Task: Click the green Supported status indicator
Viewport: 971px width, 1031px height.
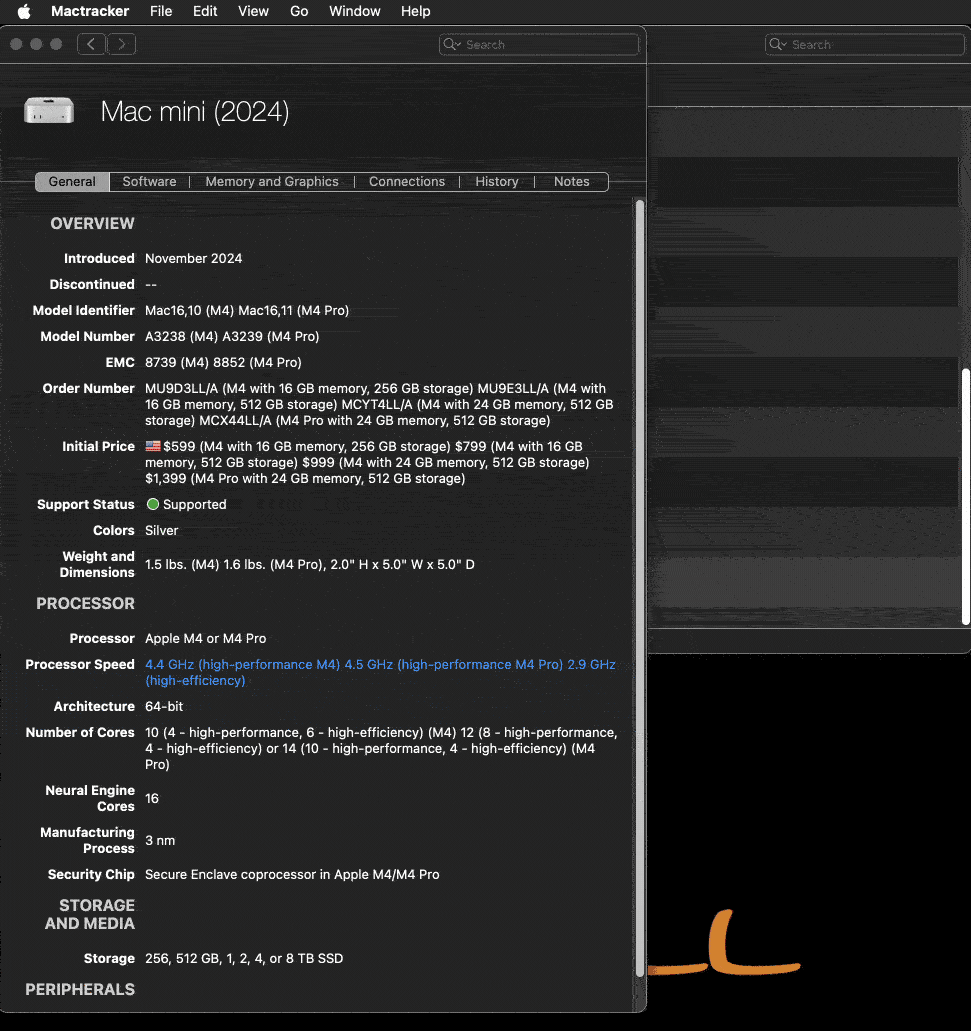Action: 153,504
